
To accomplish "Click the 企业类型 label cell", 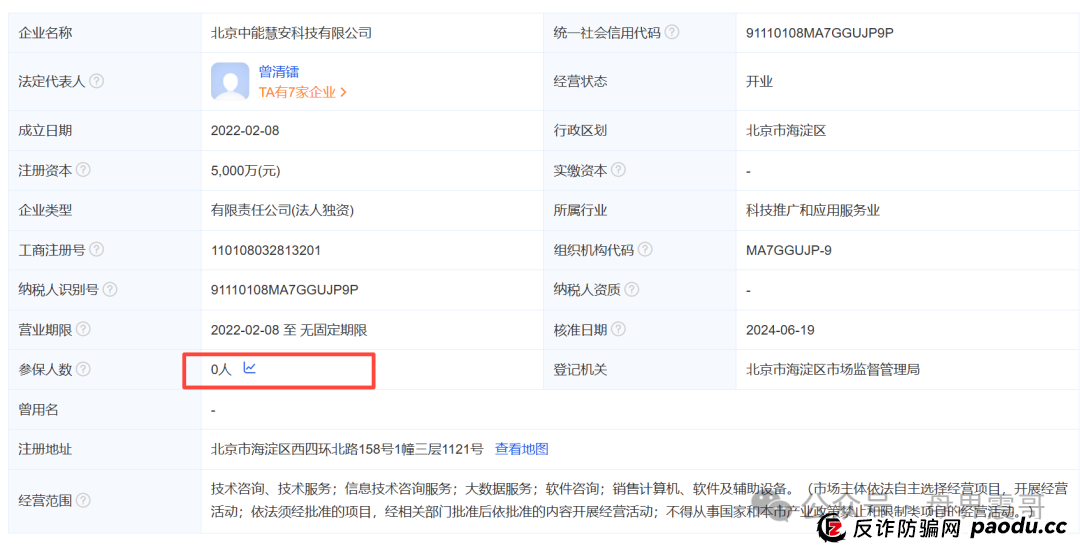I will [x=105, y=210].
